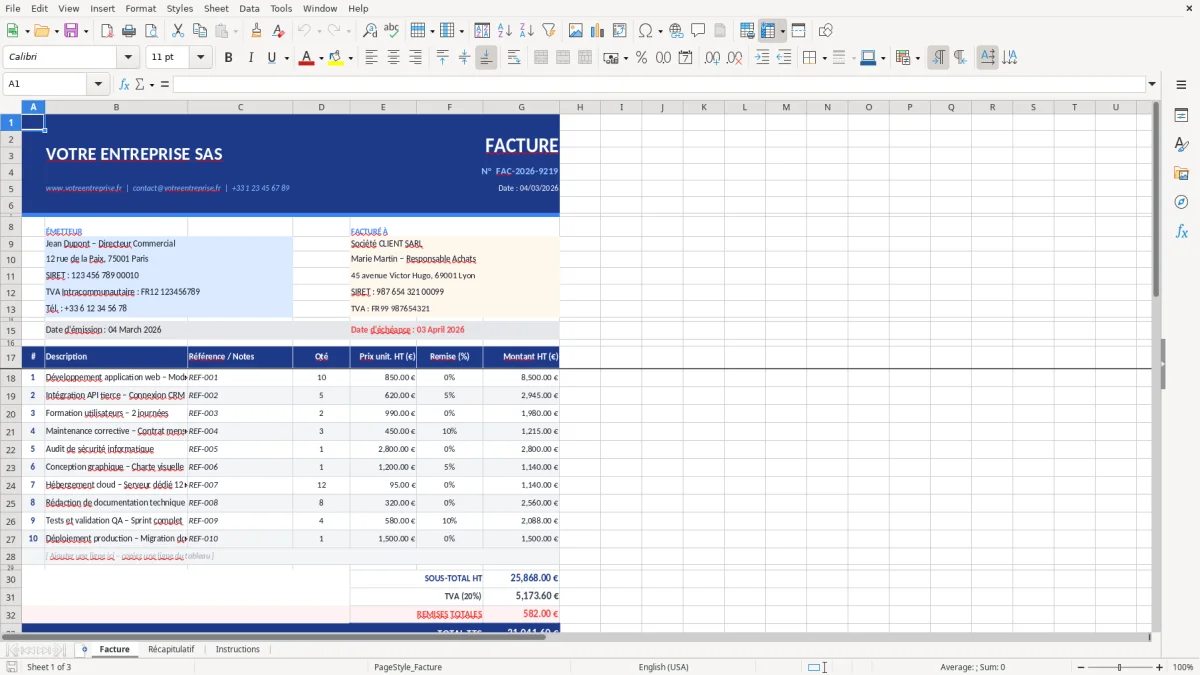Click the Print icon
Screen dimensions: 1200x675
(127, 31)
